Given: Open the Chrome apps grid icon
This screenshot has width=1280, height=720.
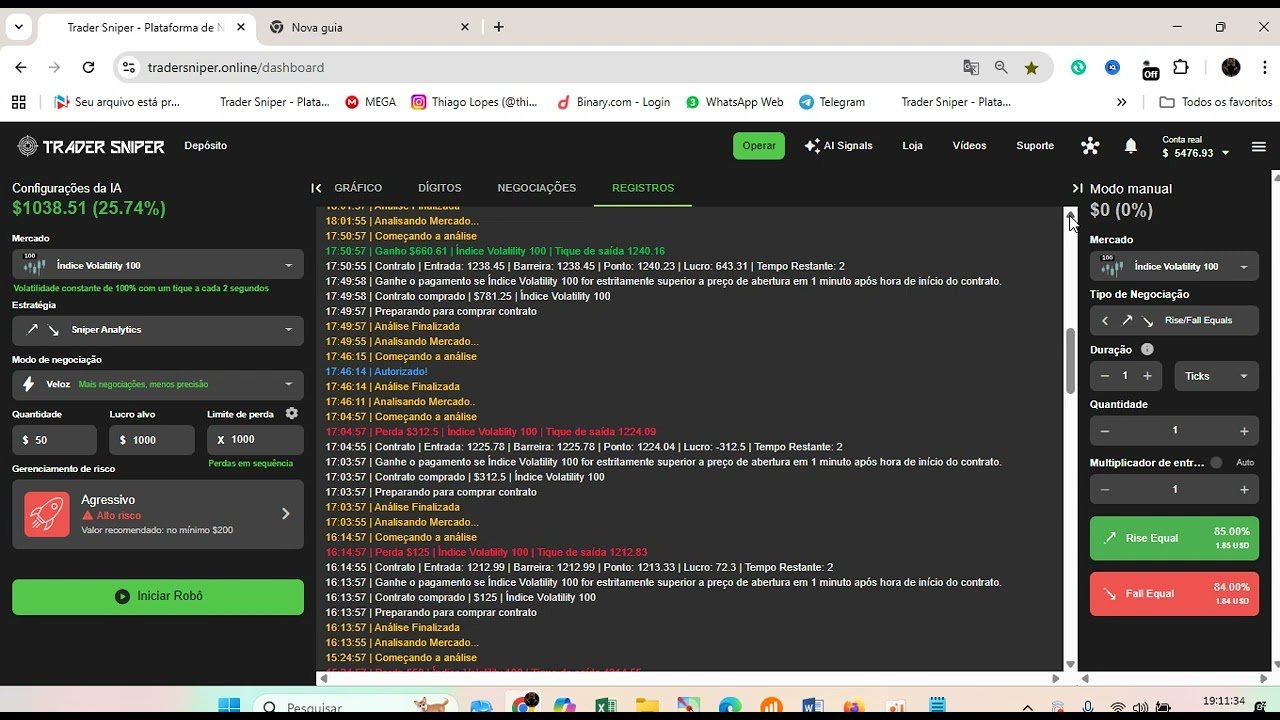Looking at the screenshot, I should 18,102.
